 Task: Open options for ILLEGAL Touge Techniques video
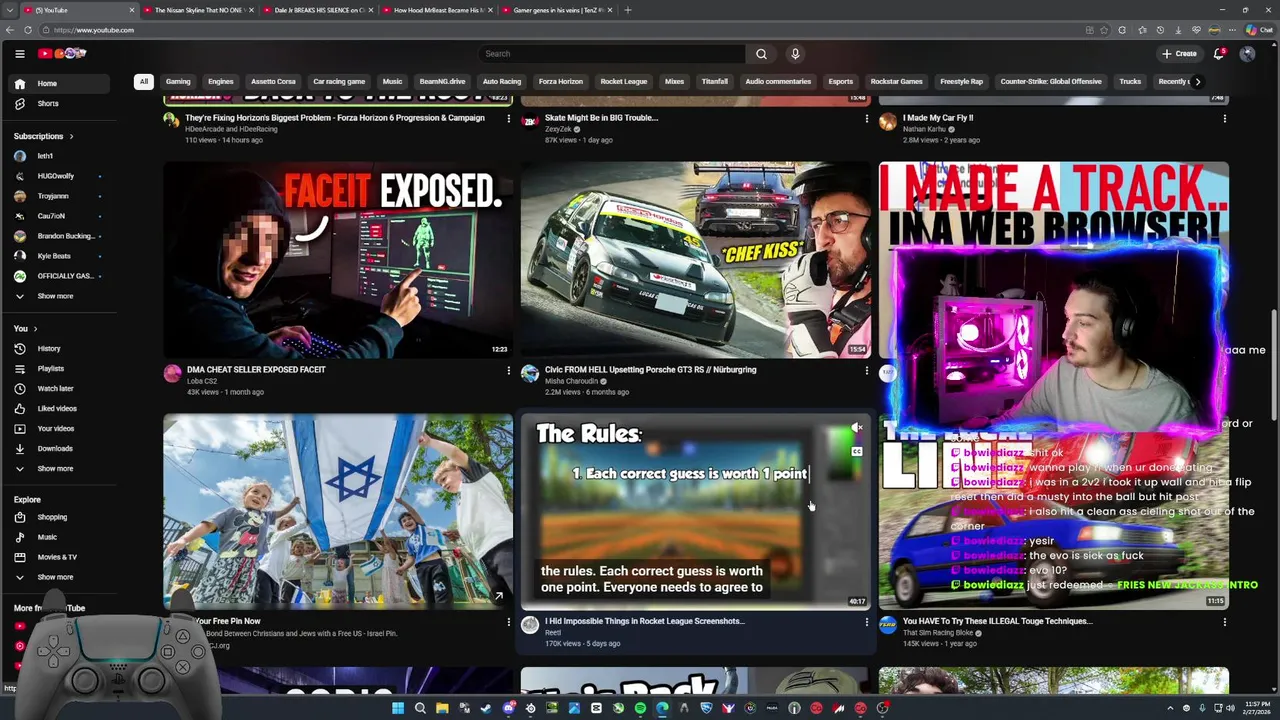(1224, 622)
